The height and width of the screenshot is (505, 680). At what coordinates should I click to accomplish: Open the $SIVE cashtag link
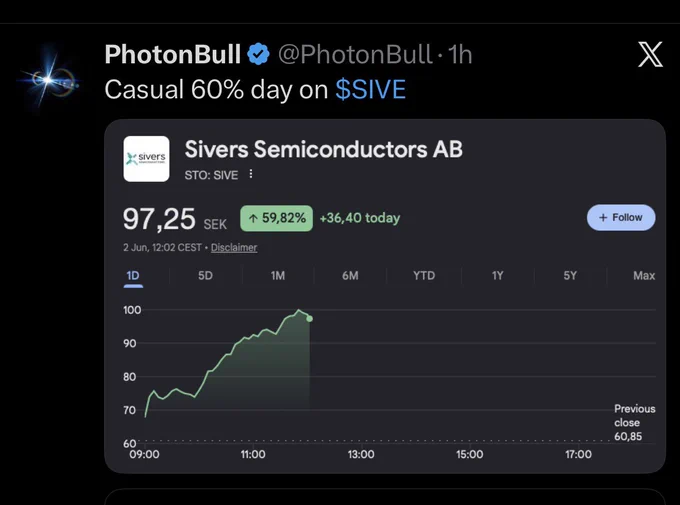[x=371, y=89]
